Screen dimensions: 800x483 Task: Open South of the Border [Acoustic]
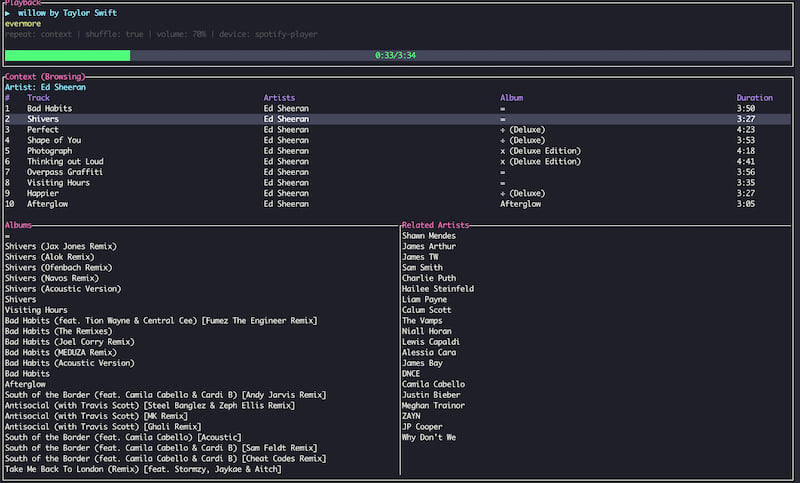(x=123, y=438)
